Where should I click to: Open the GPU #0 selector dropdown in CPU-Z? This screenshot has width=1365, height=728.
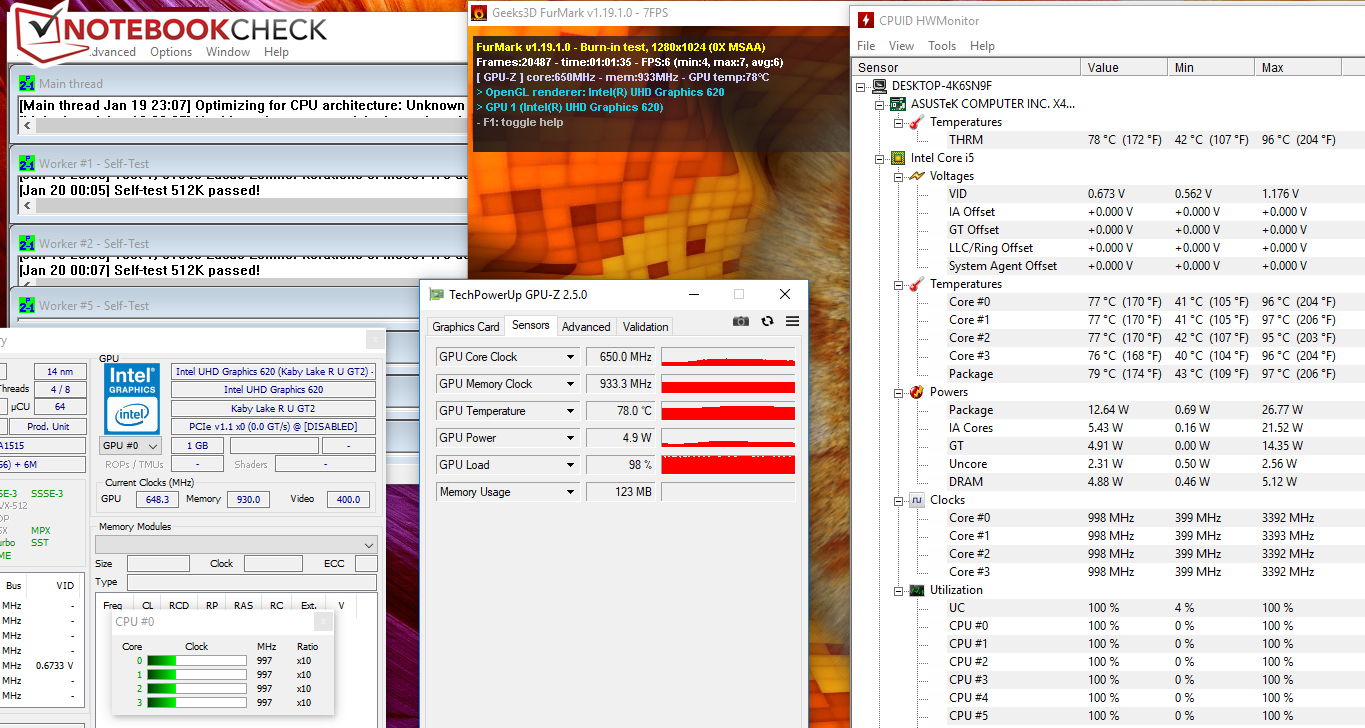click(x=132, y=446)
